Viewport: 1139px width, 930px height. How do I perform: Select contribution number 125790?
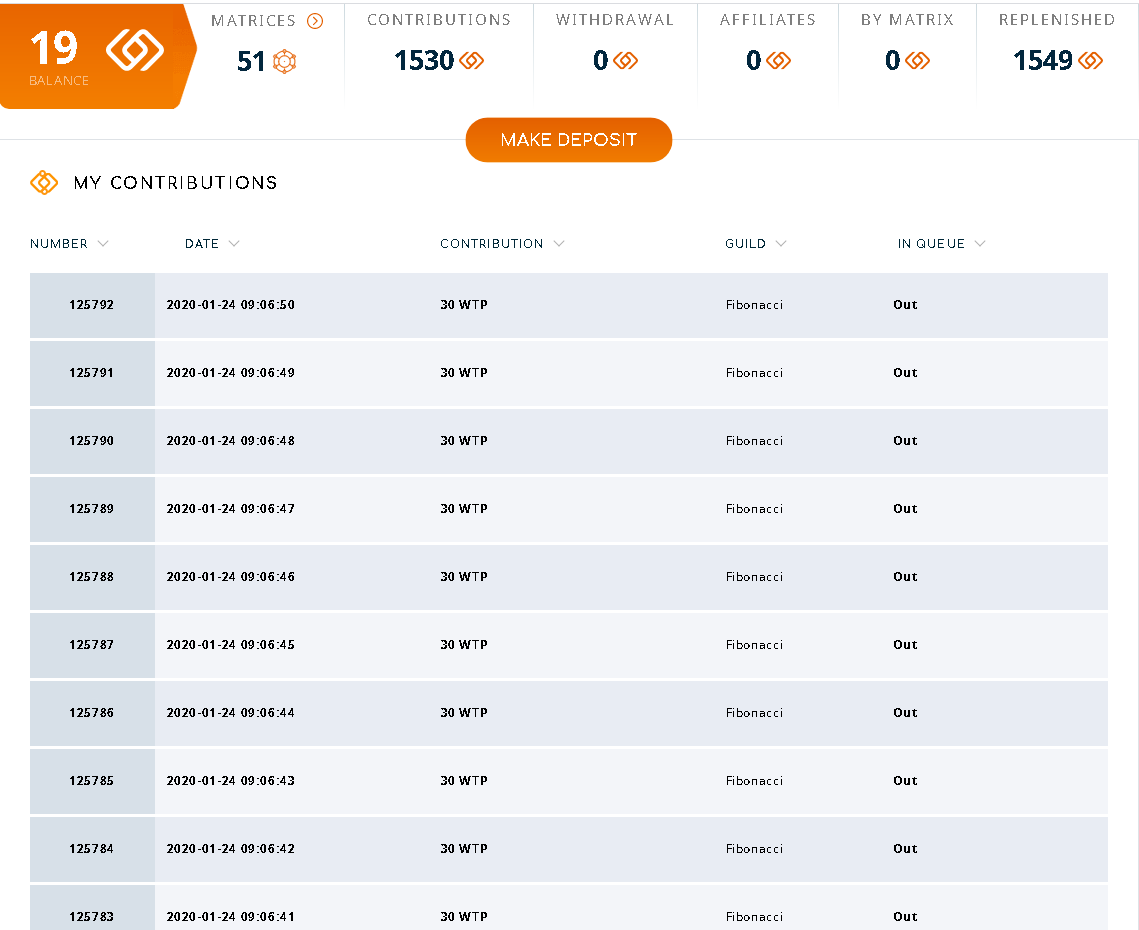click(x=92, y=441)
